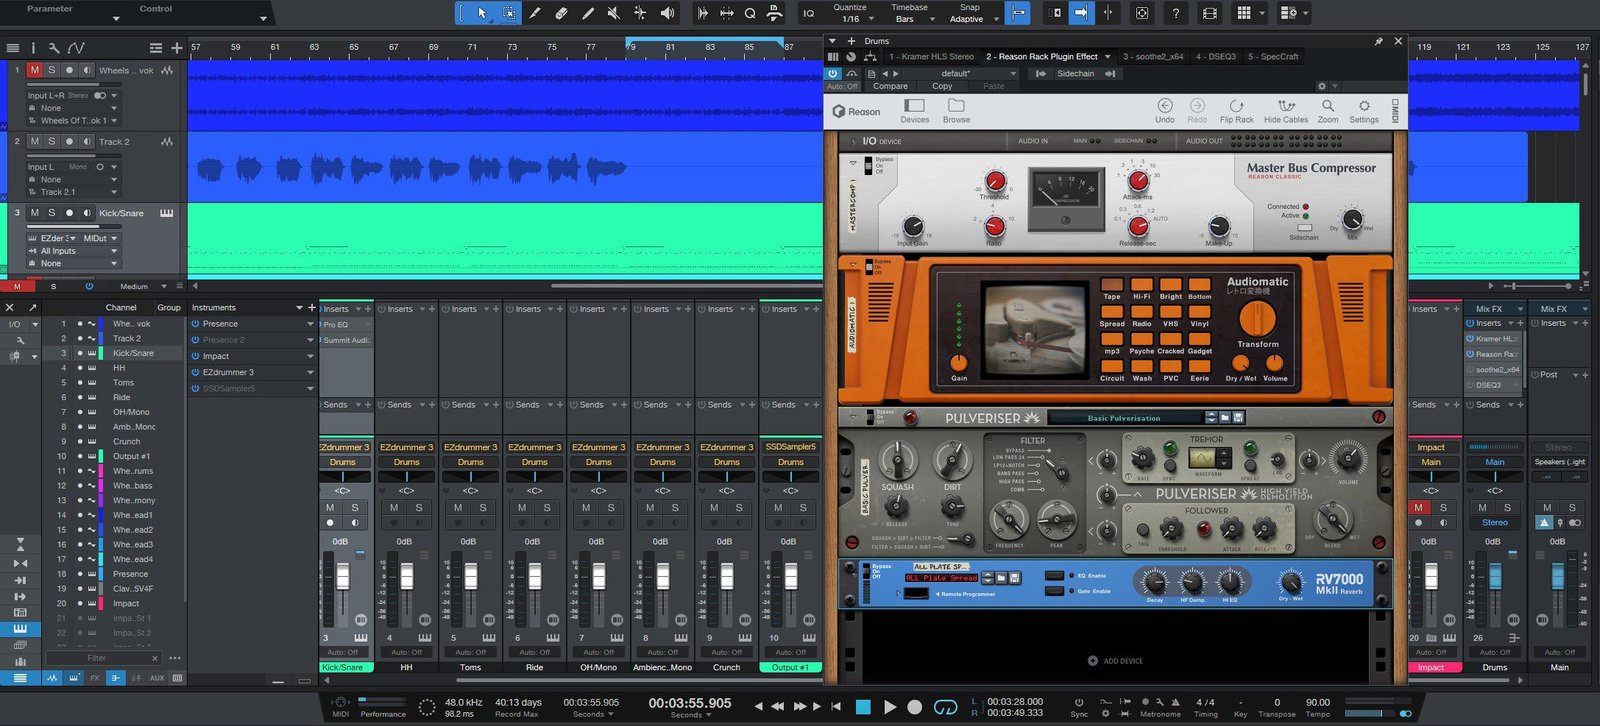Switch to 3 - soothe2_x64 tab
1600x726 pixels.
[1153, 57]
